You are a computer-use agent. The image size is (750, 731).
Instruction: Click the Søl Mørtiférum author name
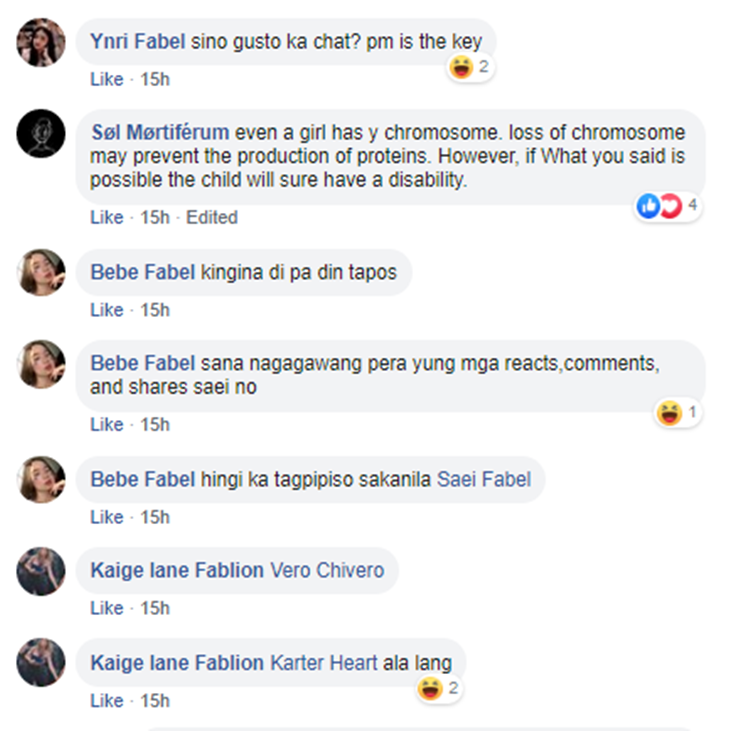[x=160, y=133]
